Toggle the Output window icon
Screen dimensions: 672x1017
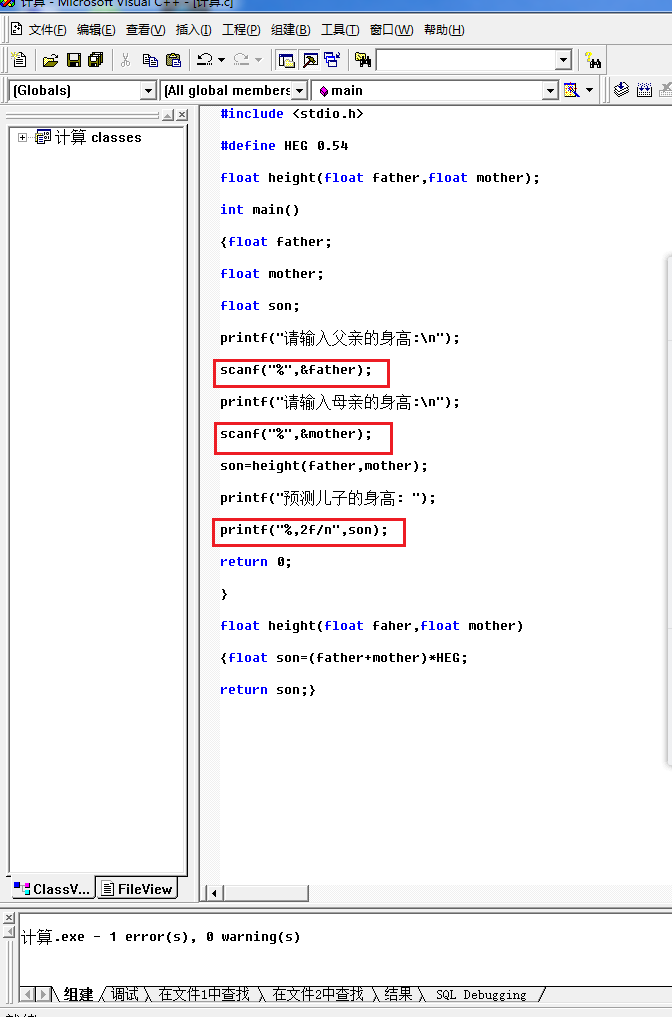coord(310,60)
